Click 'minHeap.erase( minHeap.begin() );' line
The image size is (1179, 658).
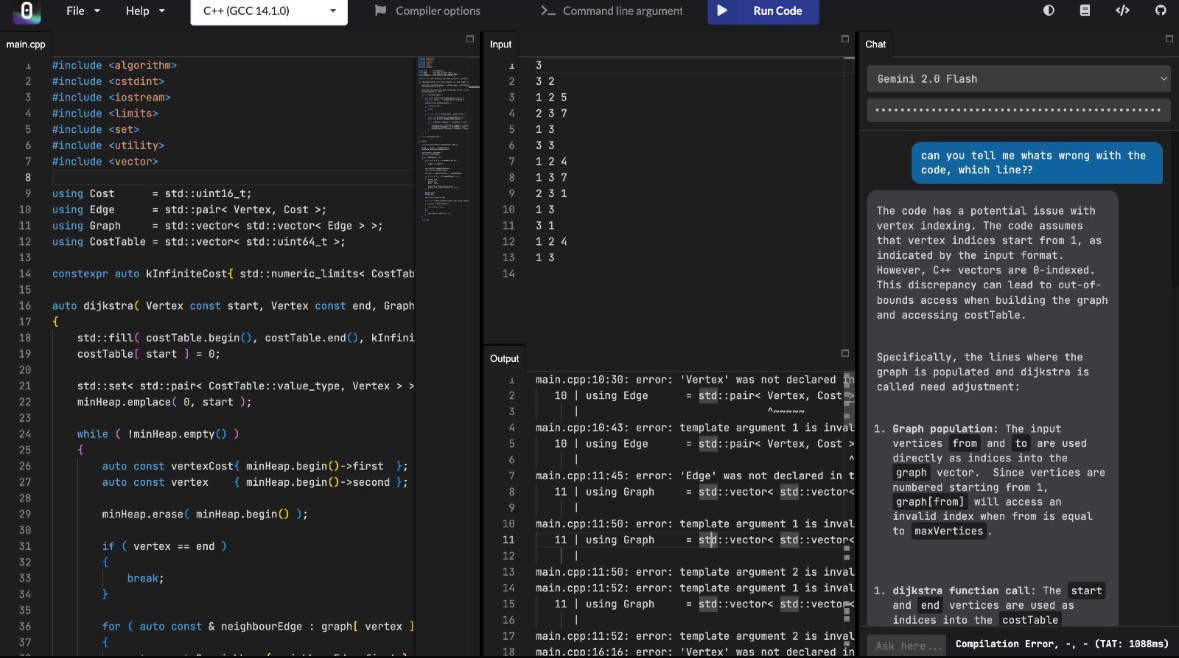coord(205,514)
